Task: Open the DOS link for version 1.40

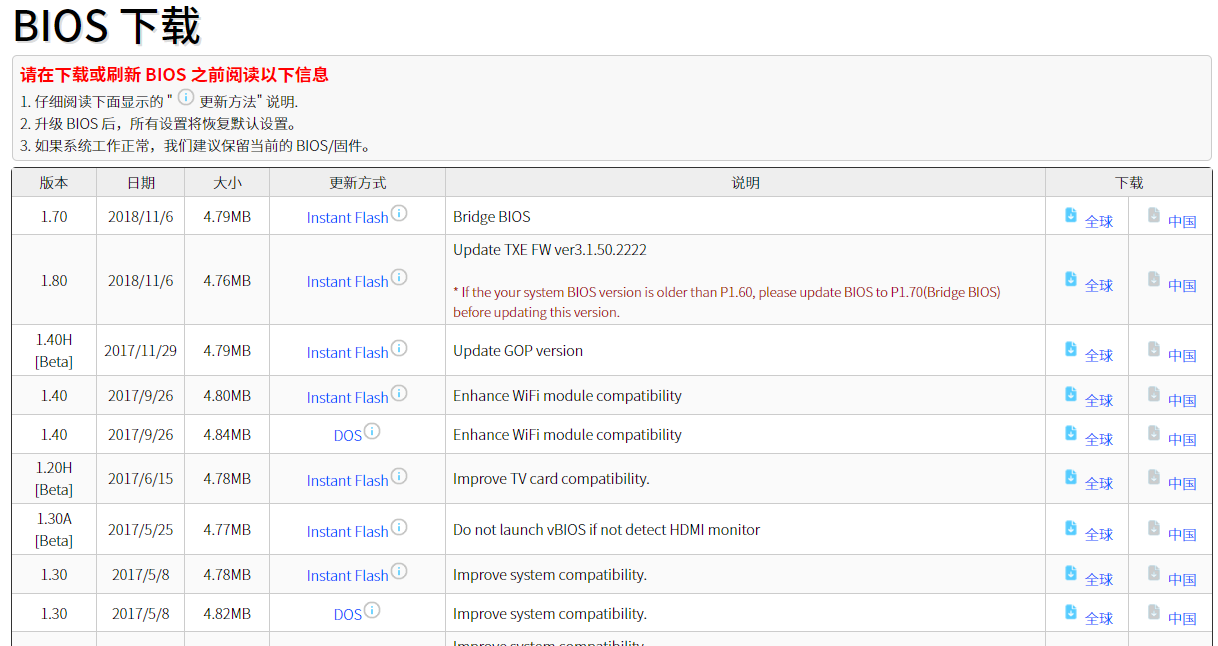Action: point(347,436)
